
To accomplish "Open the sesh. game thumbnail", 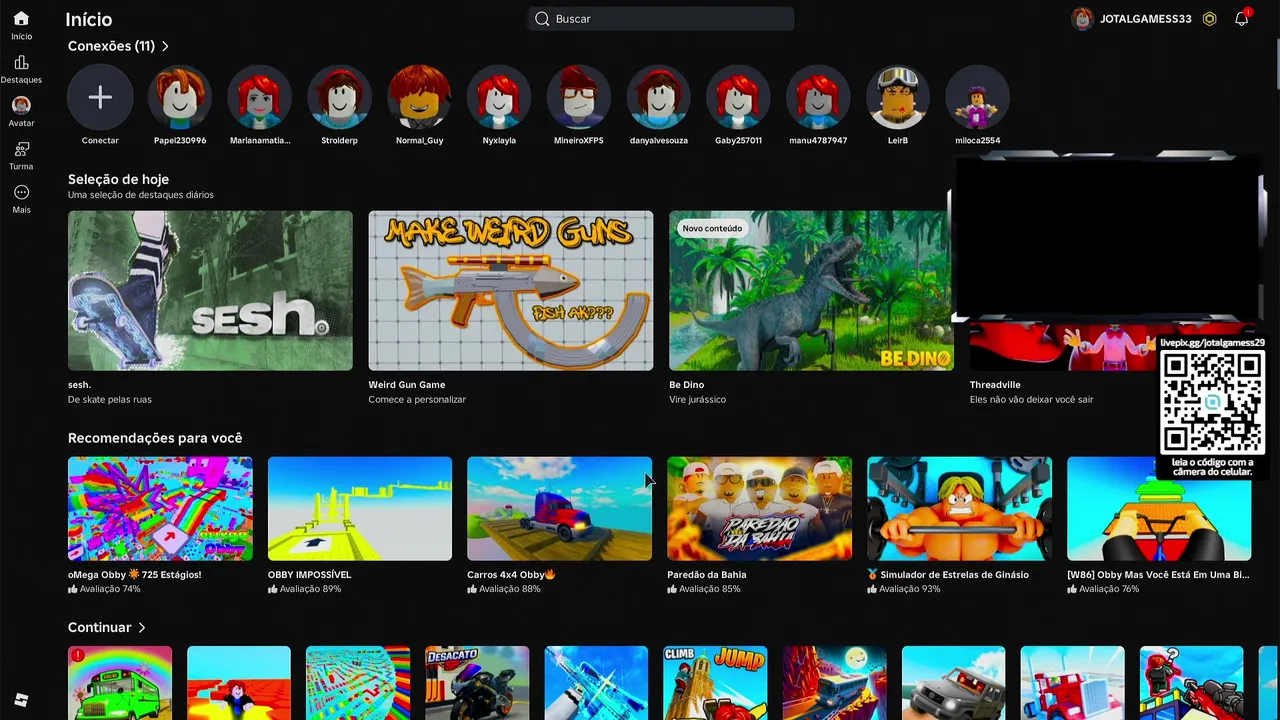I will [x=210, y=290].
